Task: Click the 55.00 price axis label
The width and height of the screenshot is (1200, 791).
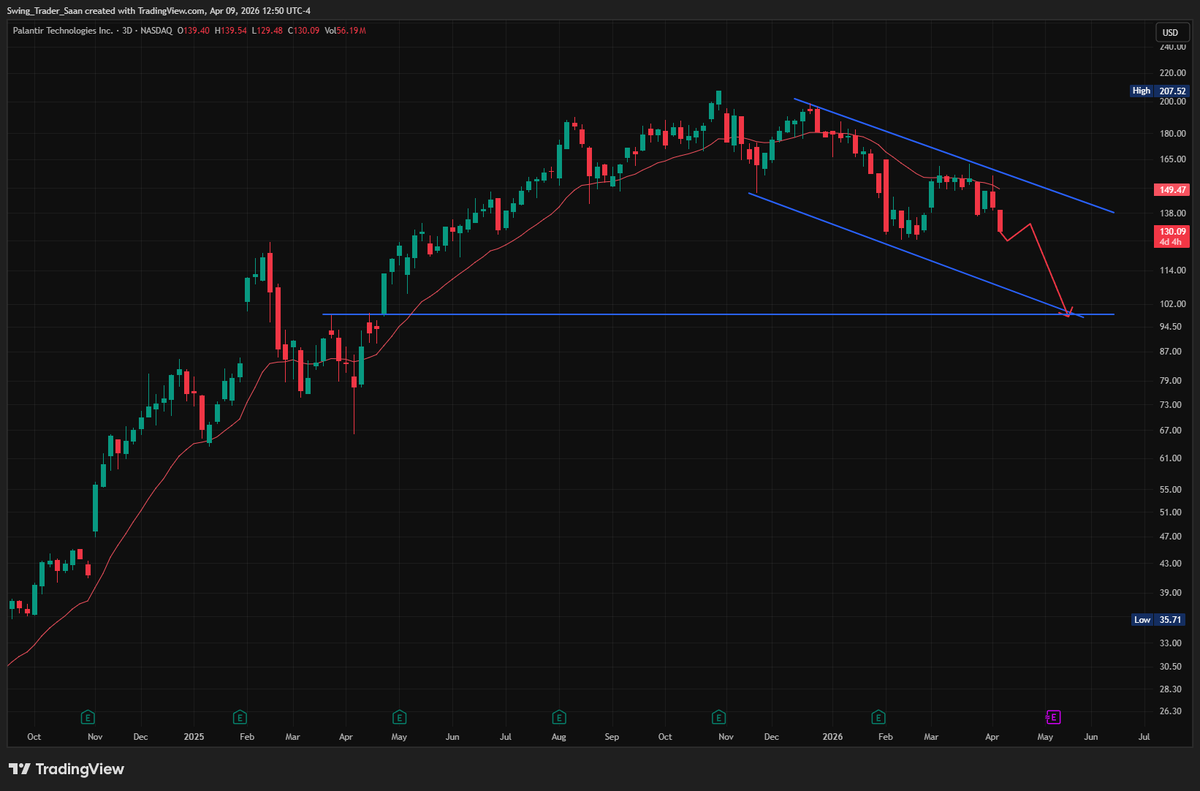Action: [x=1172, y=490]
